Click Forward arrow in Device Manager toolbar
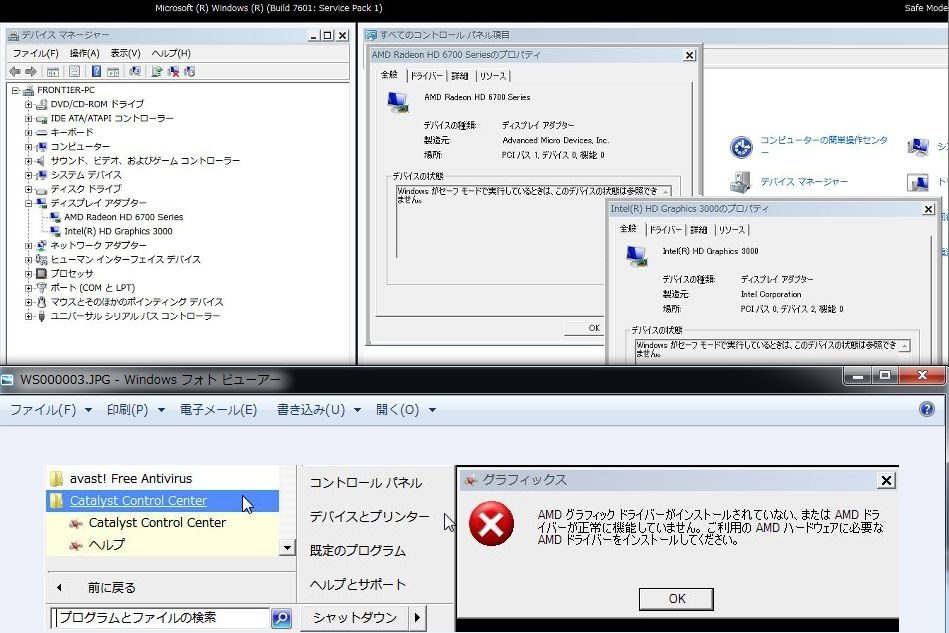Image resolution: width=949 pixels, height=633 pixels. 31,71
